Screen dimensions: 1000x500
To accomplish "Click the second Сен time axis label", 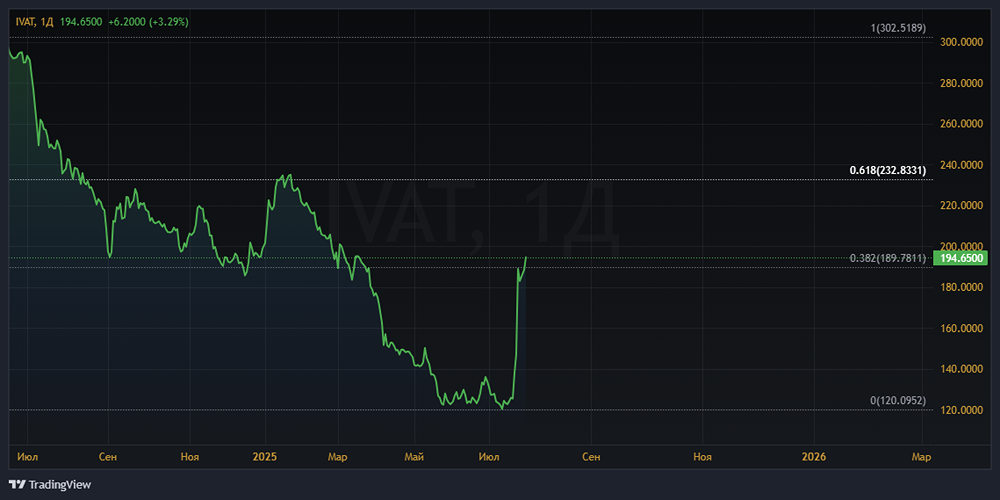I will [591, 457].
